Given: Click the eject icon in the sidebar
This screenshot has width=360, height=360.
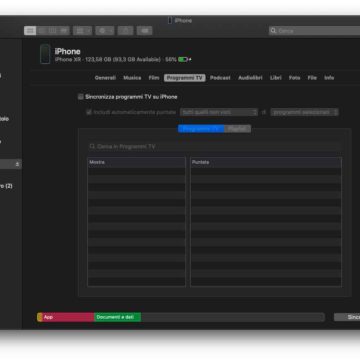Looking at the screenshot, I should pos(17,164).
